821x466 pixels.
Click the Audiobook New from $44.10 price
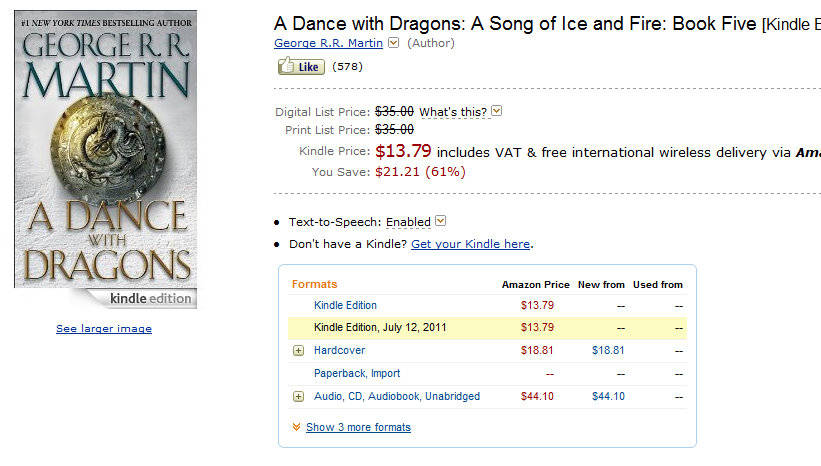tap(608, 396)
